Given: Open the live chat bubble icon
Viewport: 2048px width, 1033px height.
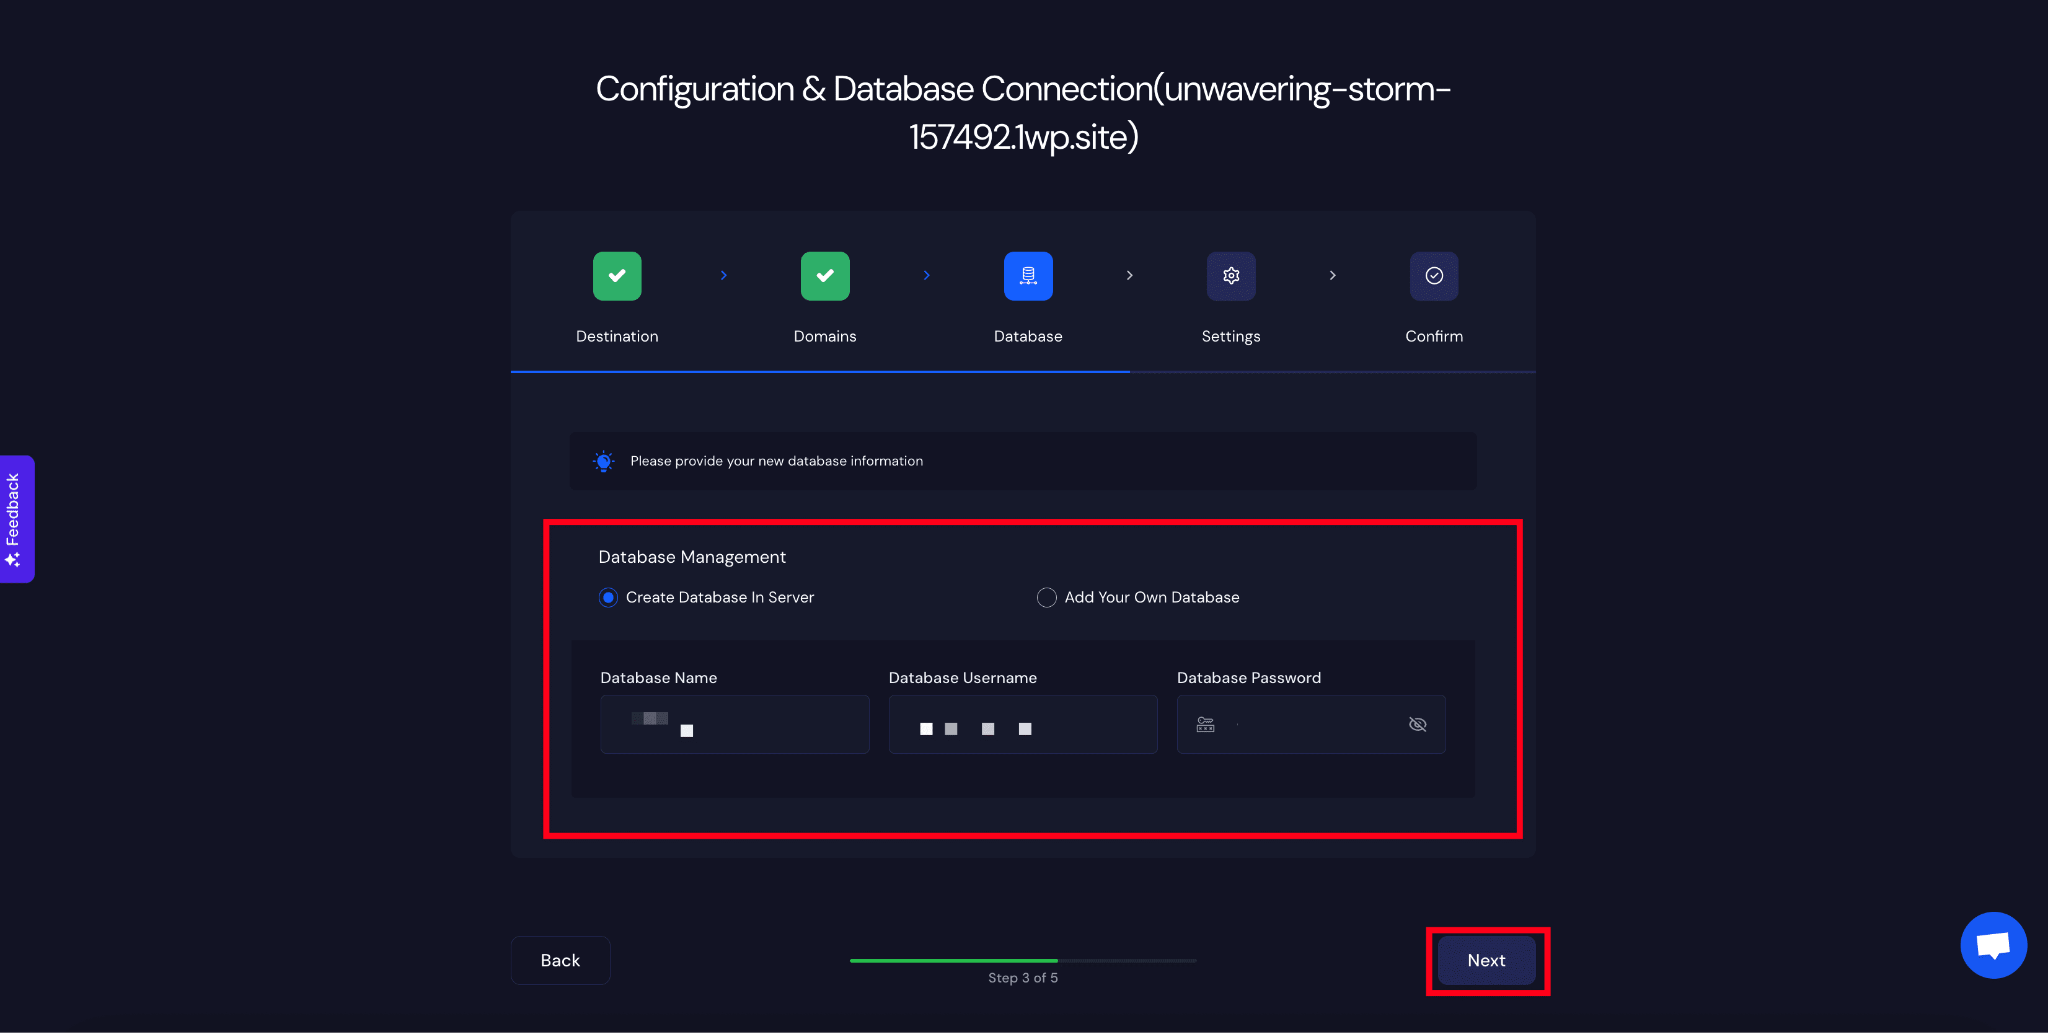Looking at the screenshot, I should [1993, 945].
